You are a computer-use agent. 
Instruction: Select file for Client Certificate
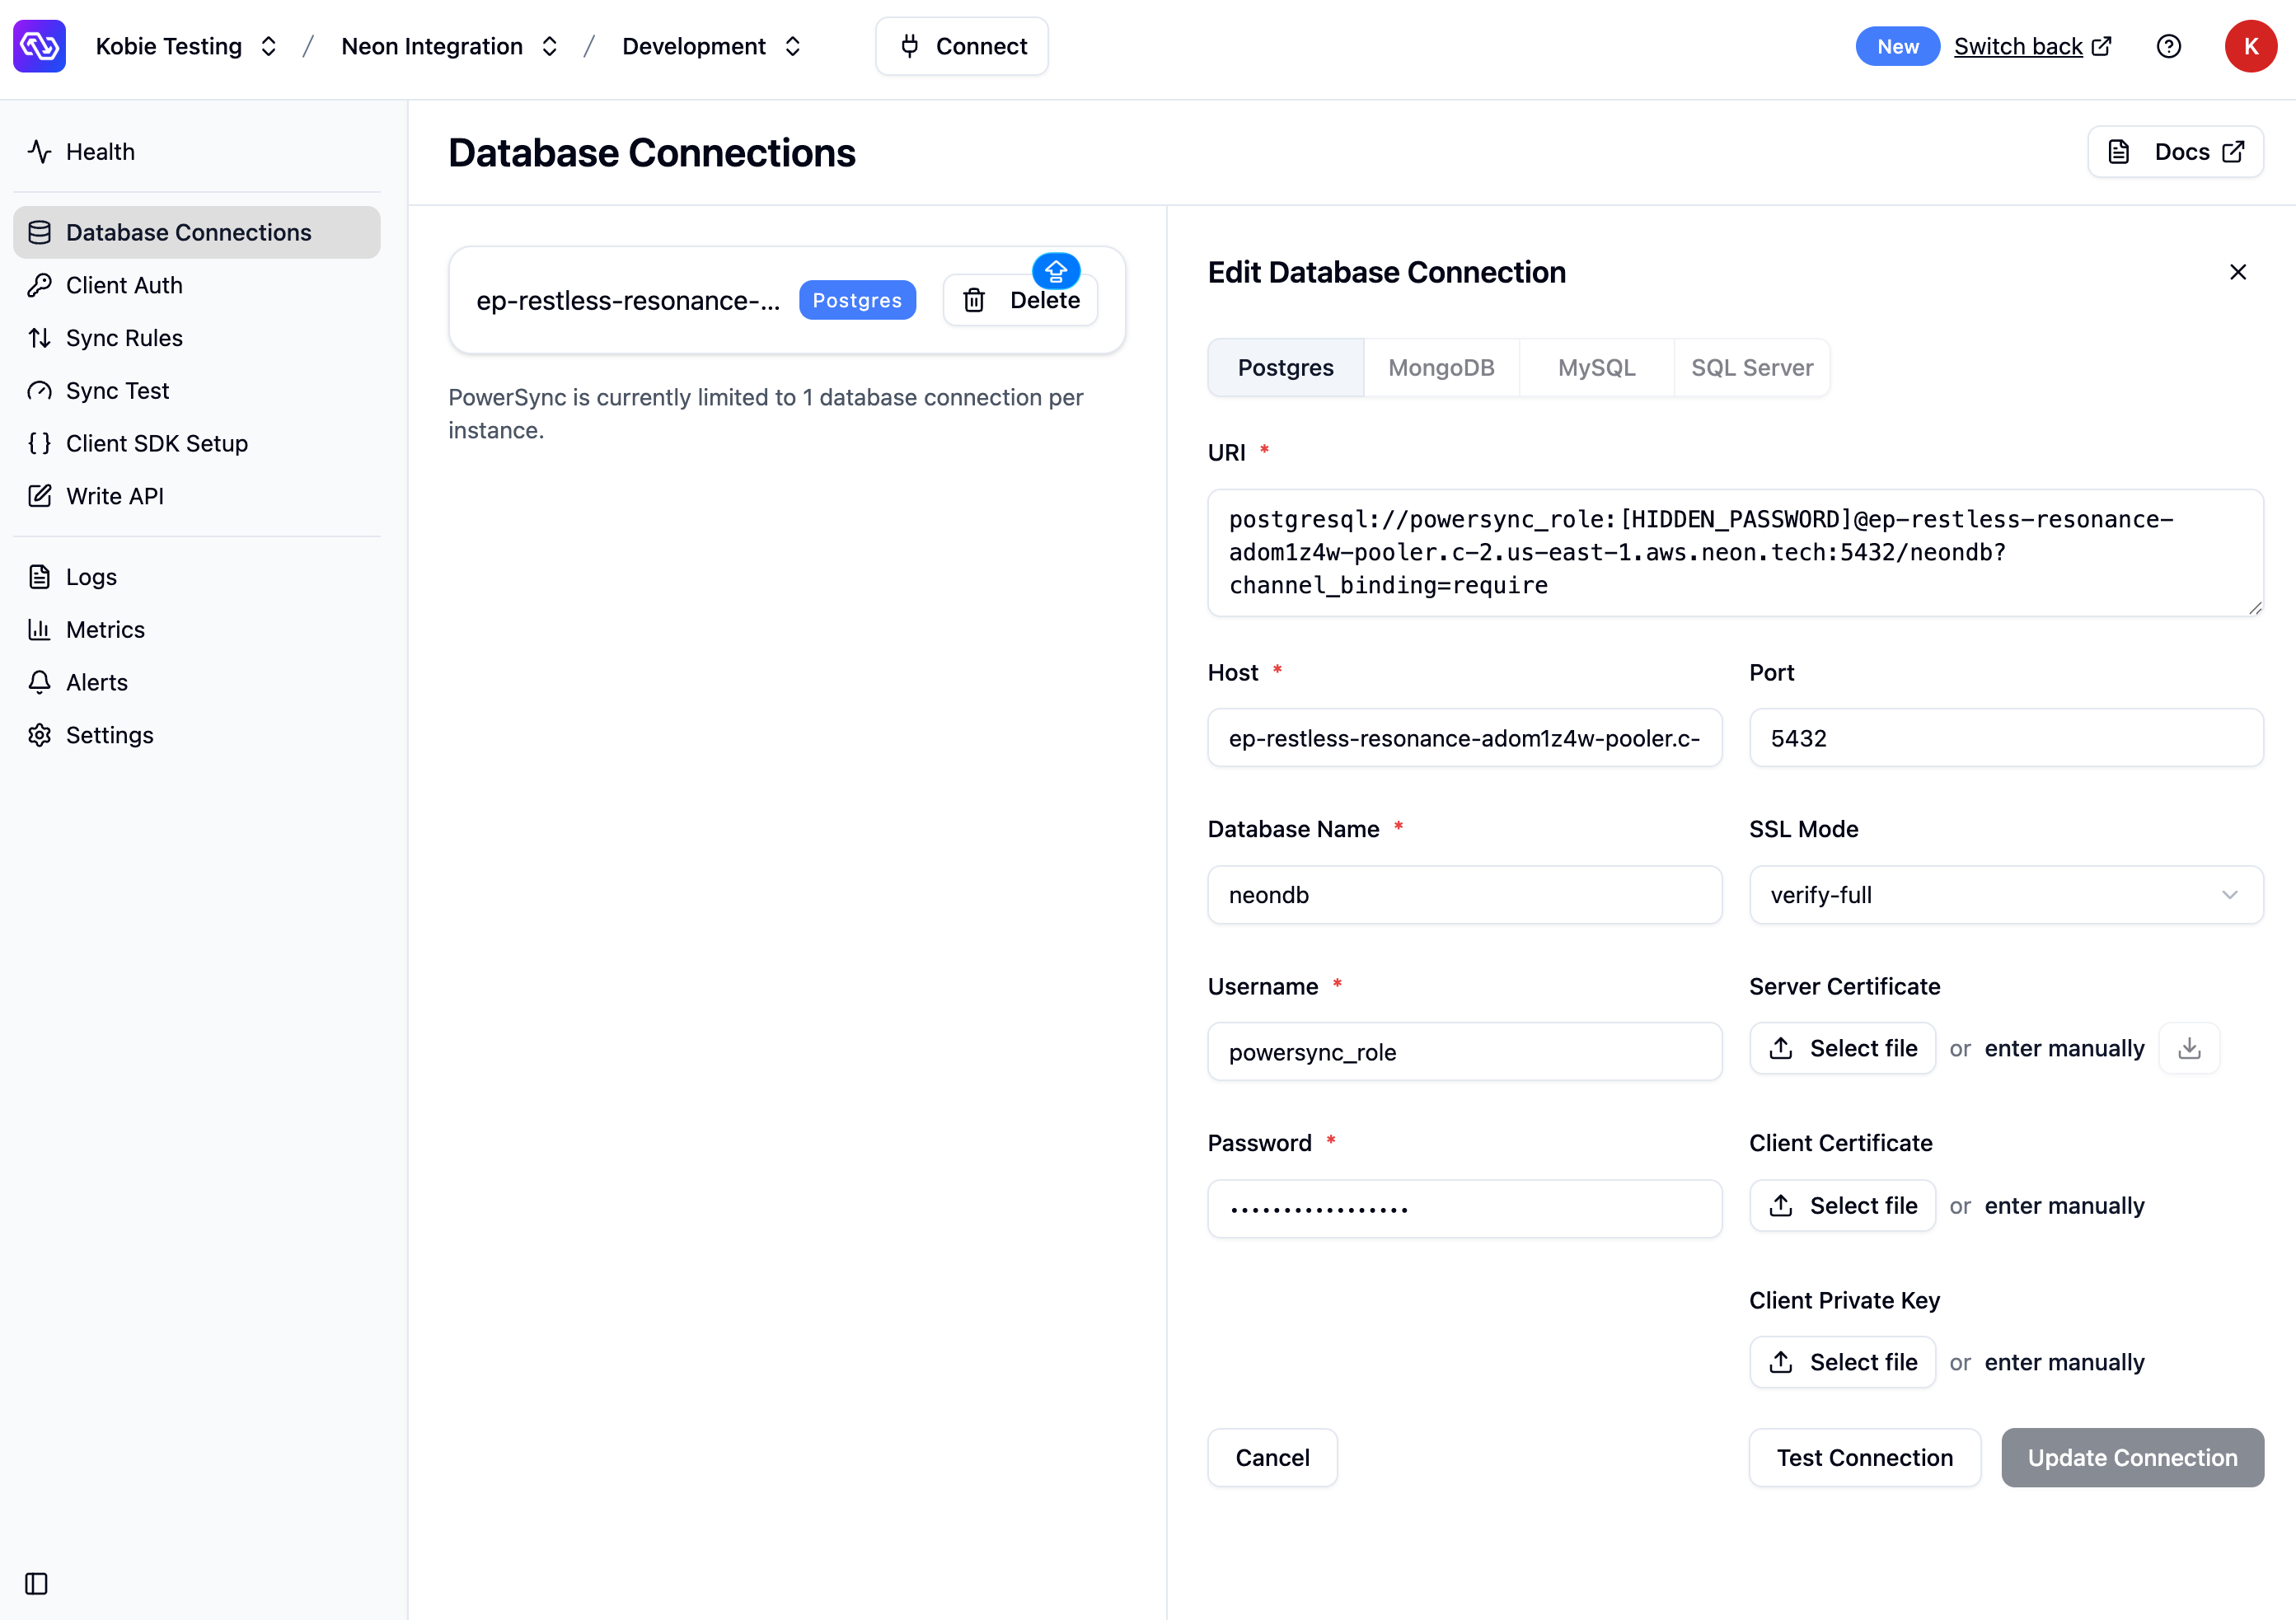pos(1842,1205)
